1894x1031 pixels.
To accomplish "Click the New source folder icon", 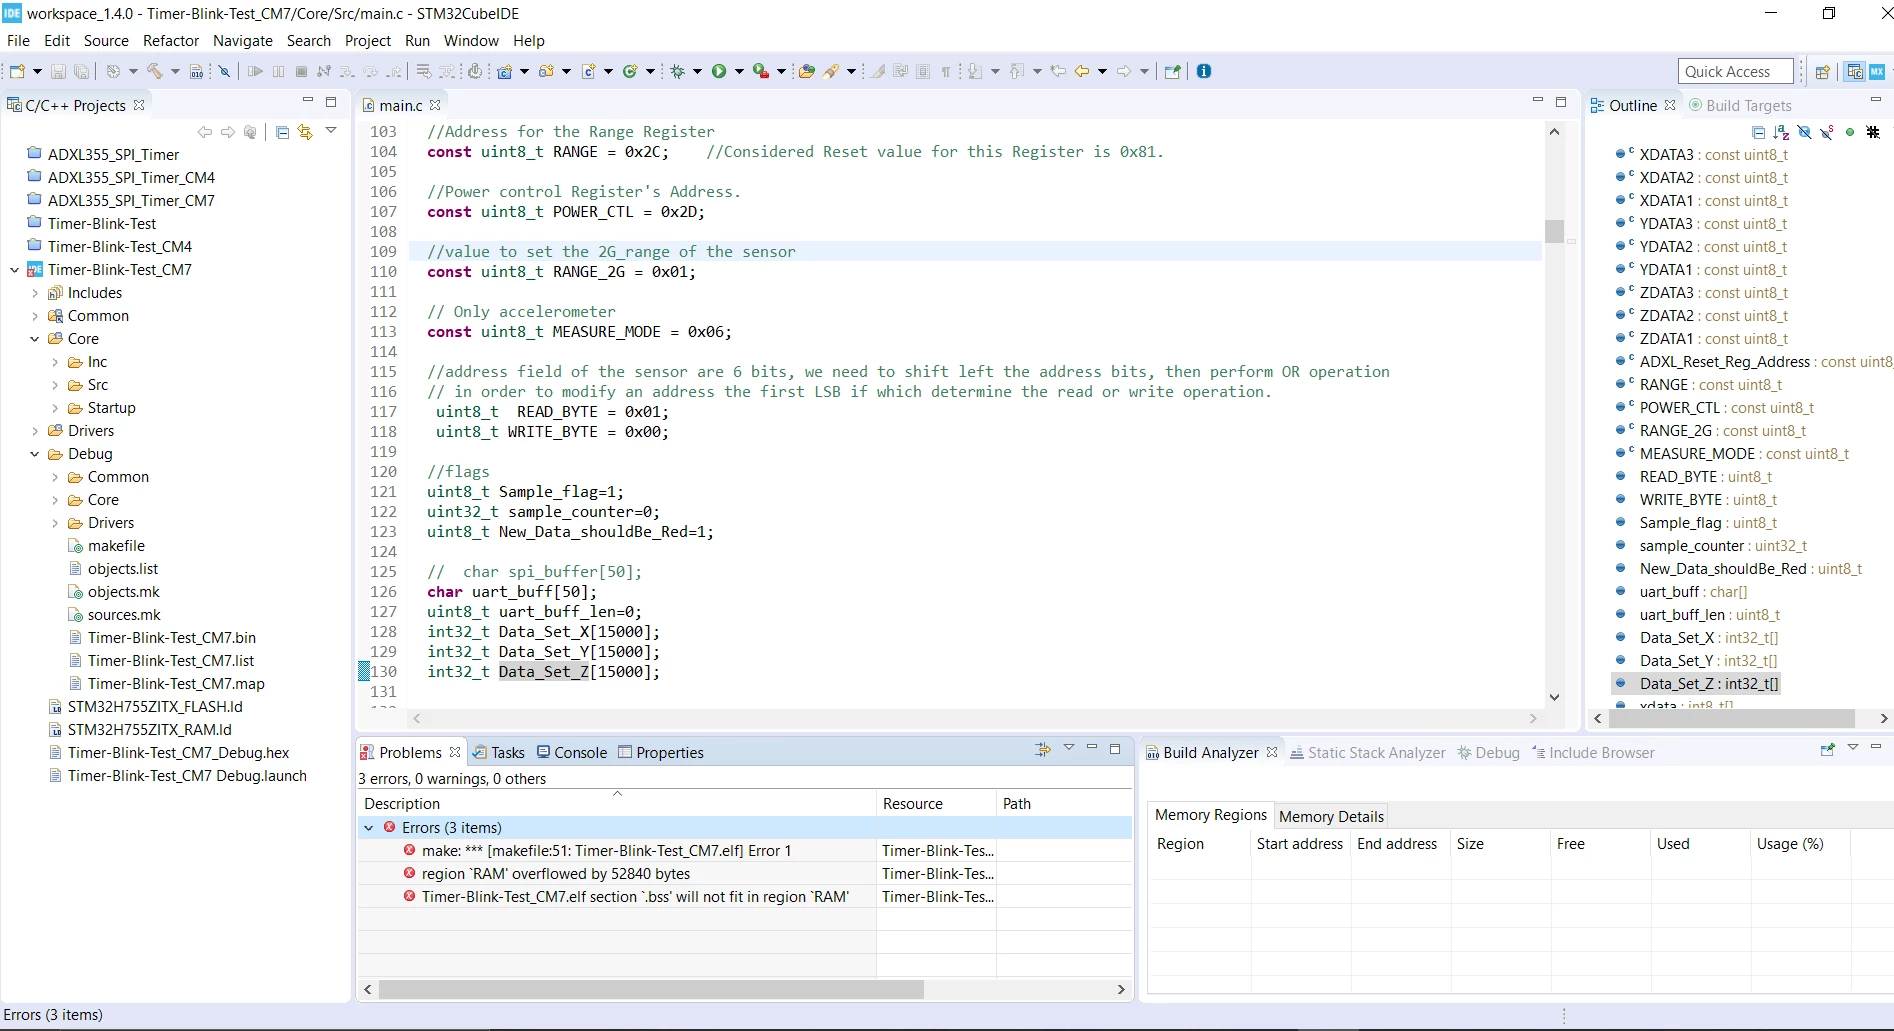I will click(546, 71).
